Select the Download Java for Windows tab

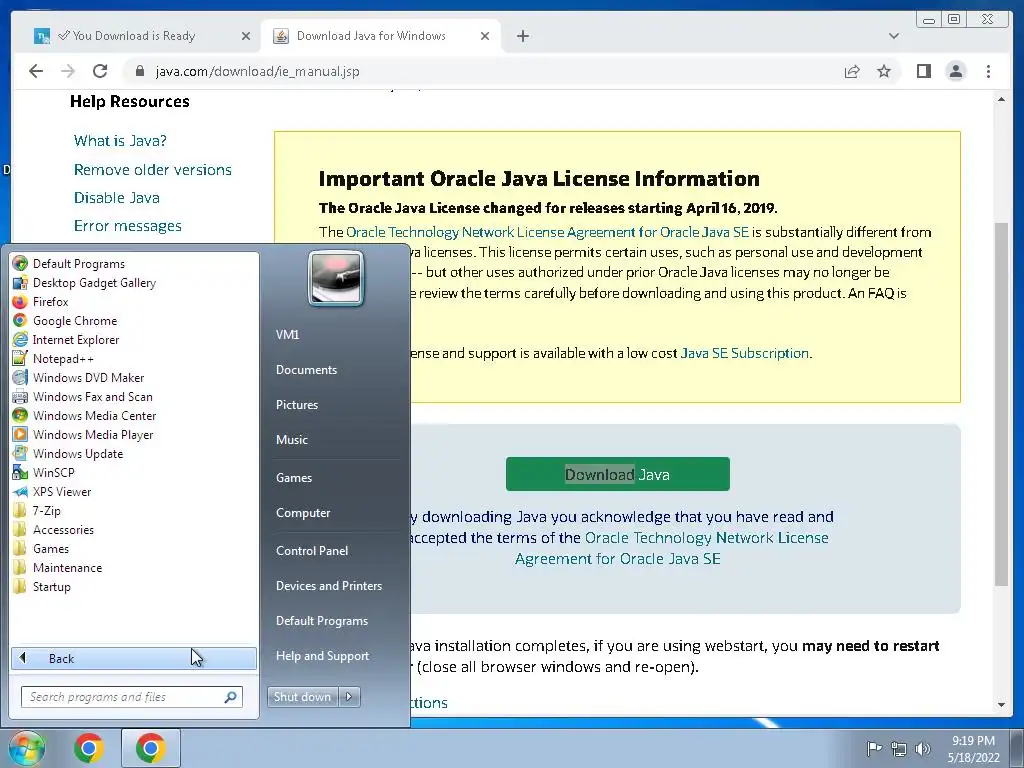point(381,36)
